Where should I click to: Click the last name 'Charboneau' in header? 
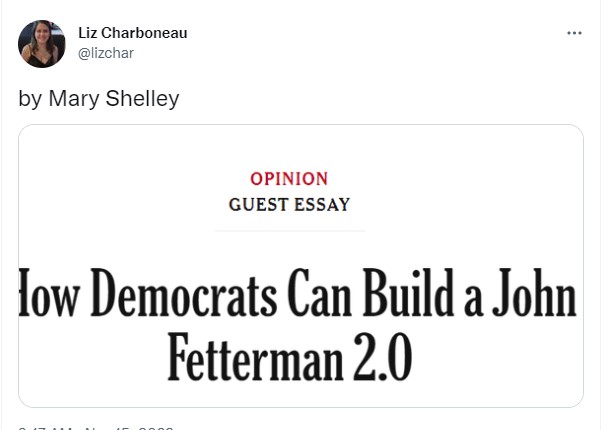[144, 33]
